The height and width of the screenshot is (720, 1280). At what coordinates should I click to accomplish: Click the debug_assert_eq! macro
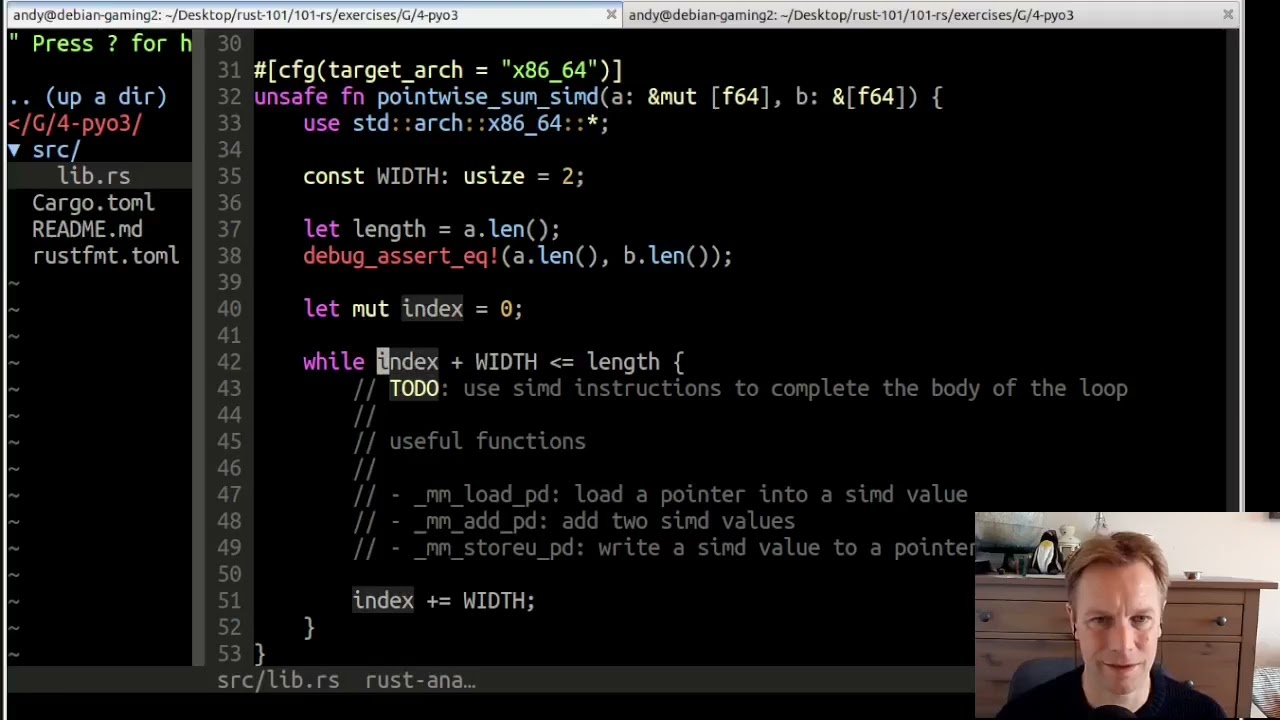click(401, 256)
